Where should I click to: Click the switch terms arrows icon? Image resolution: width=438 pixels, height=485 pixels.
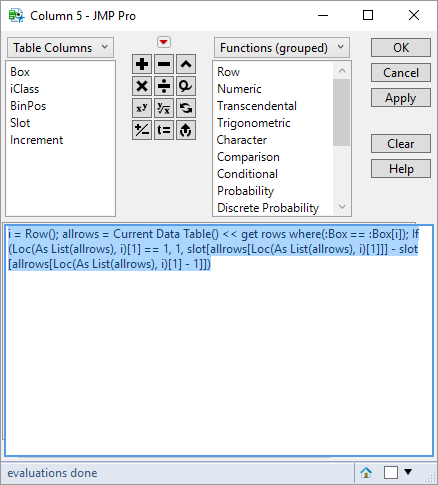click(186, 108)
